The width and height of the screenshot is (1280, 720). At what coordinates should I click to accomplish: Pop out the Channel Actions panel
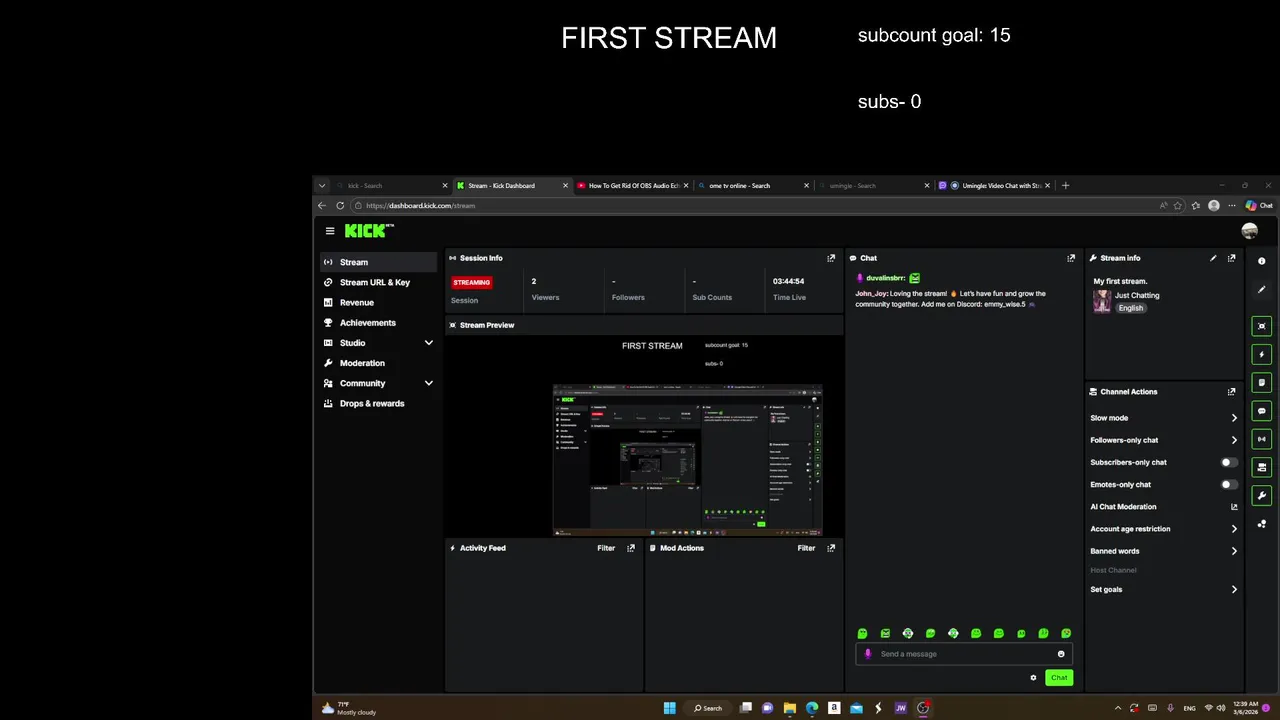1231,392
